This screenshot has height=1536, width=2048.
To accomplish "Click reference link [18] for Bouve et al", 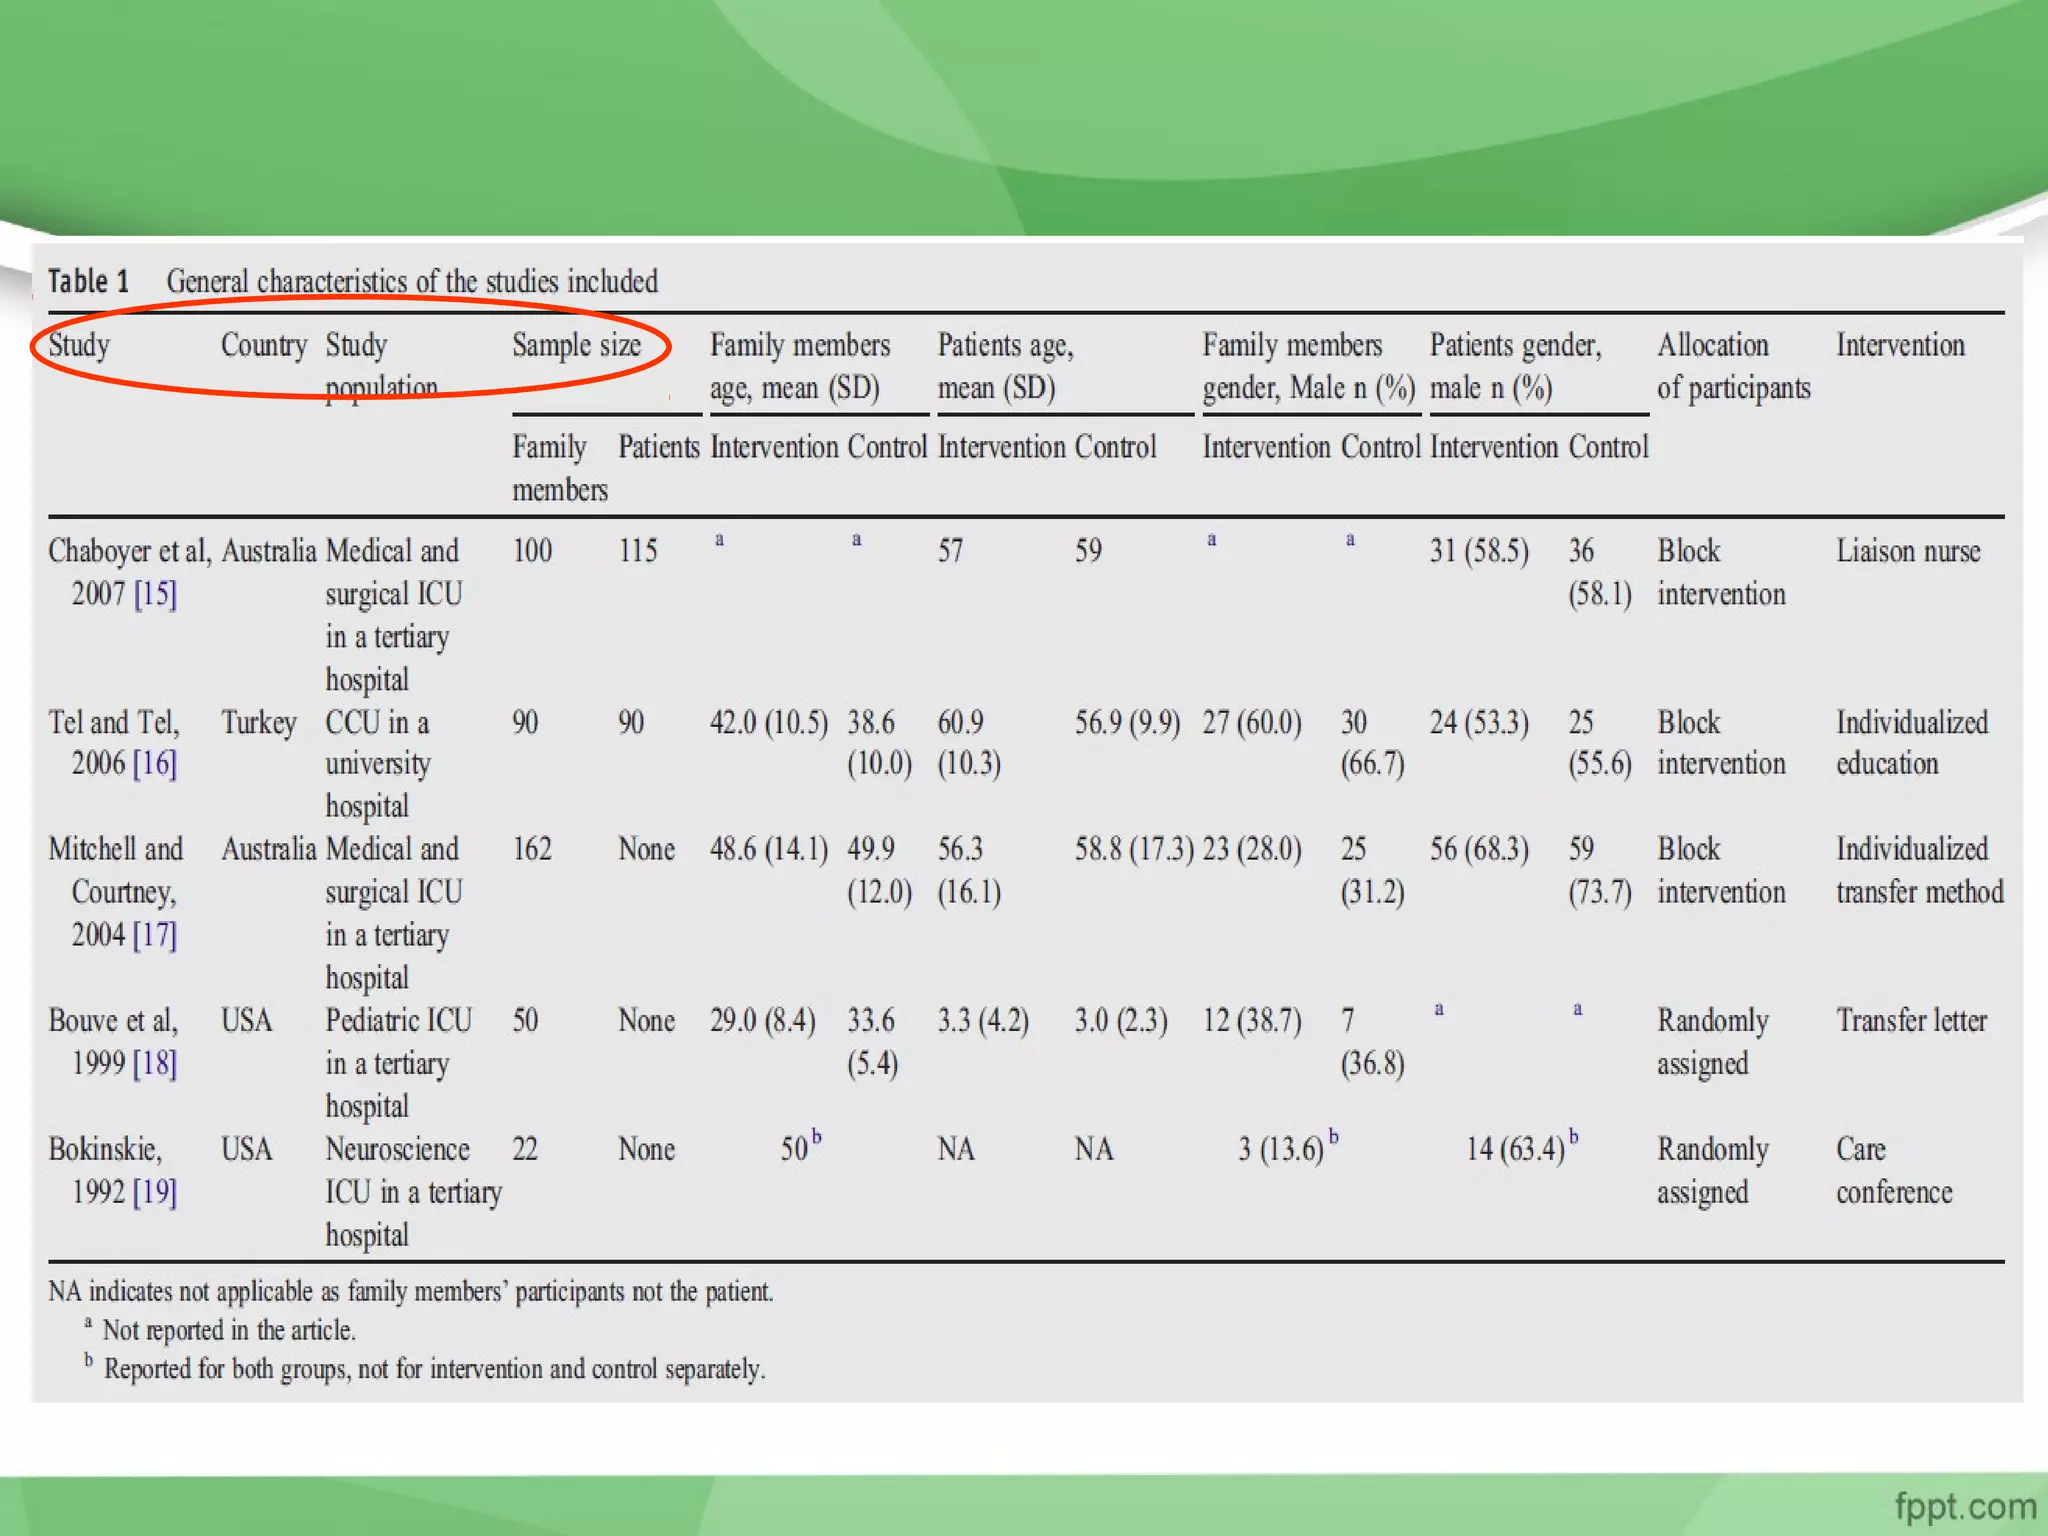I will (x=155, y=1063).
